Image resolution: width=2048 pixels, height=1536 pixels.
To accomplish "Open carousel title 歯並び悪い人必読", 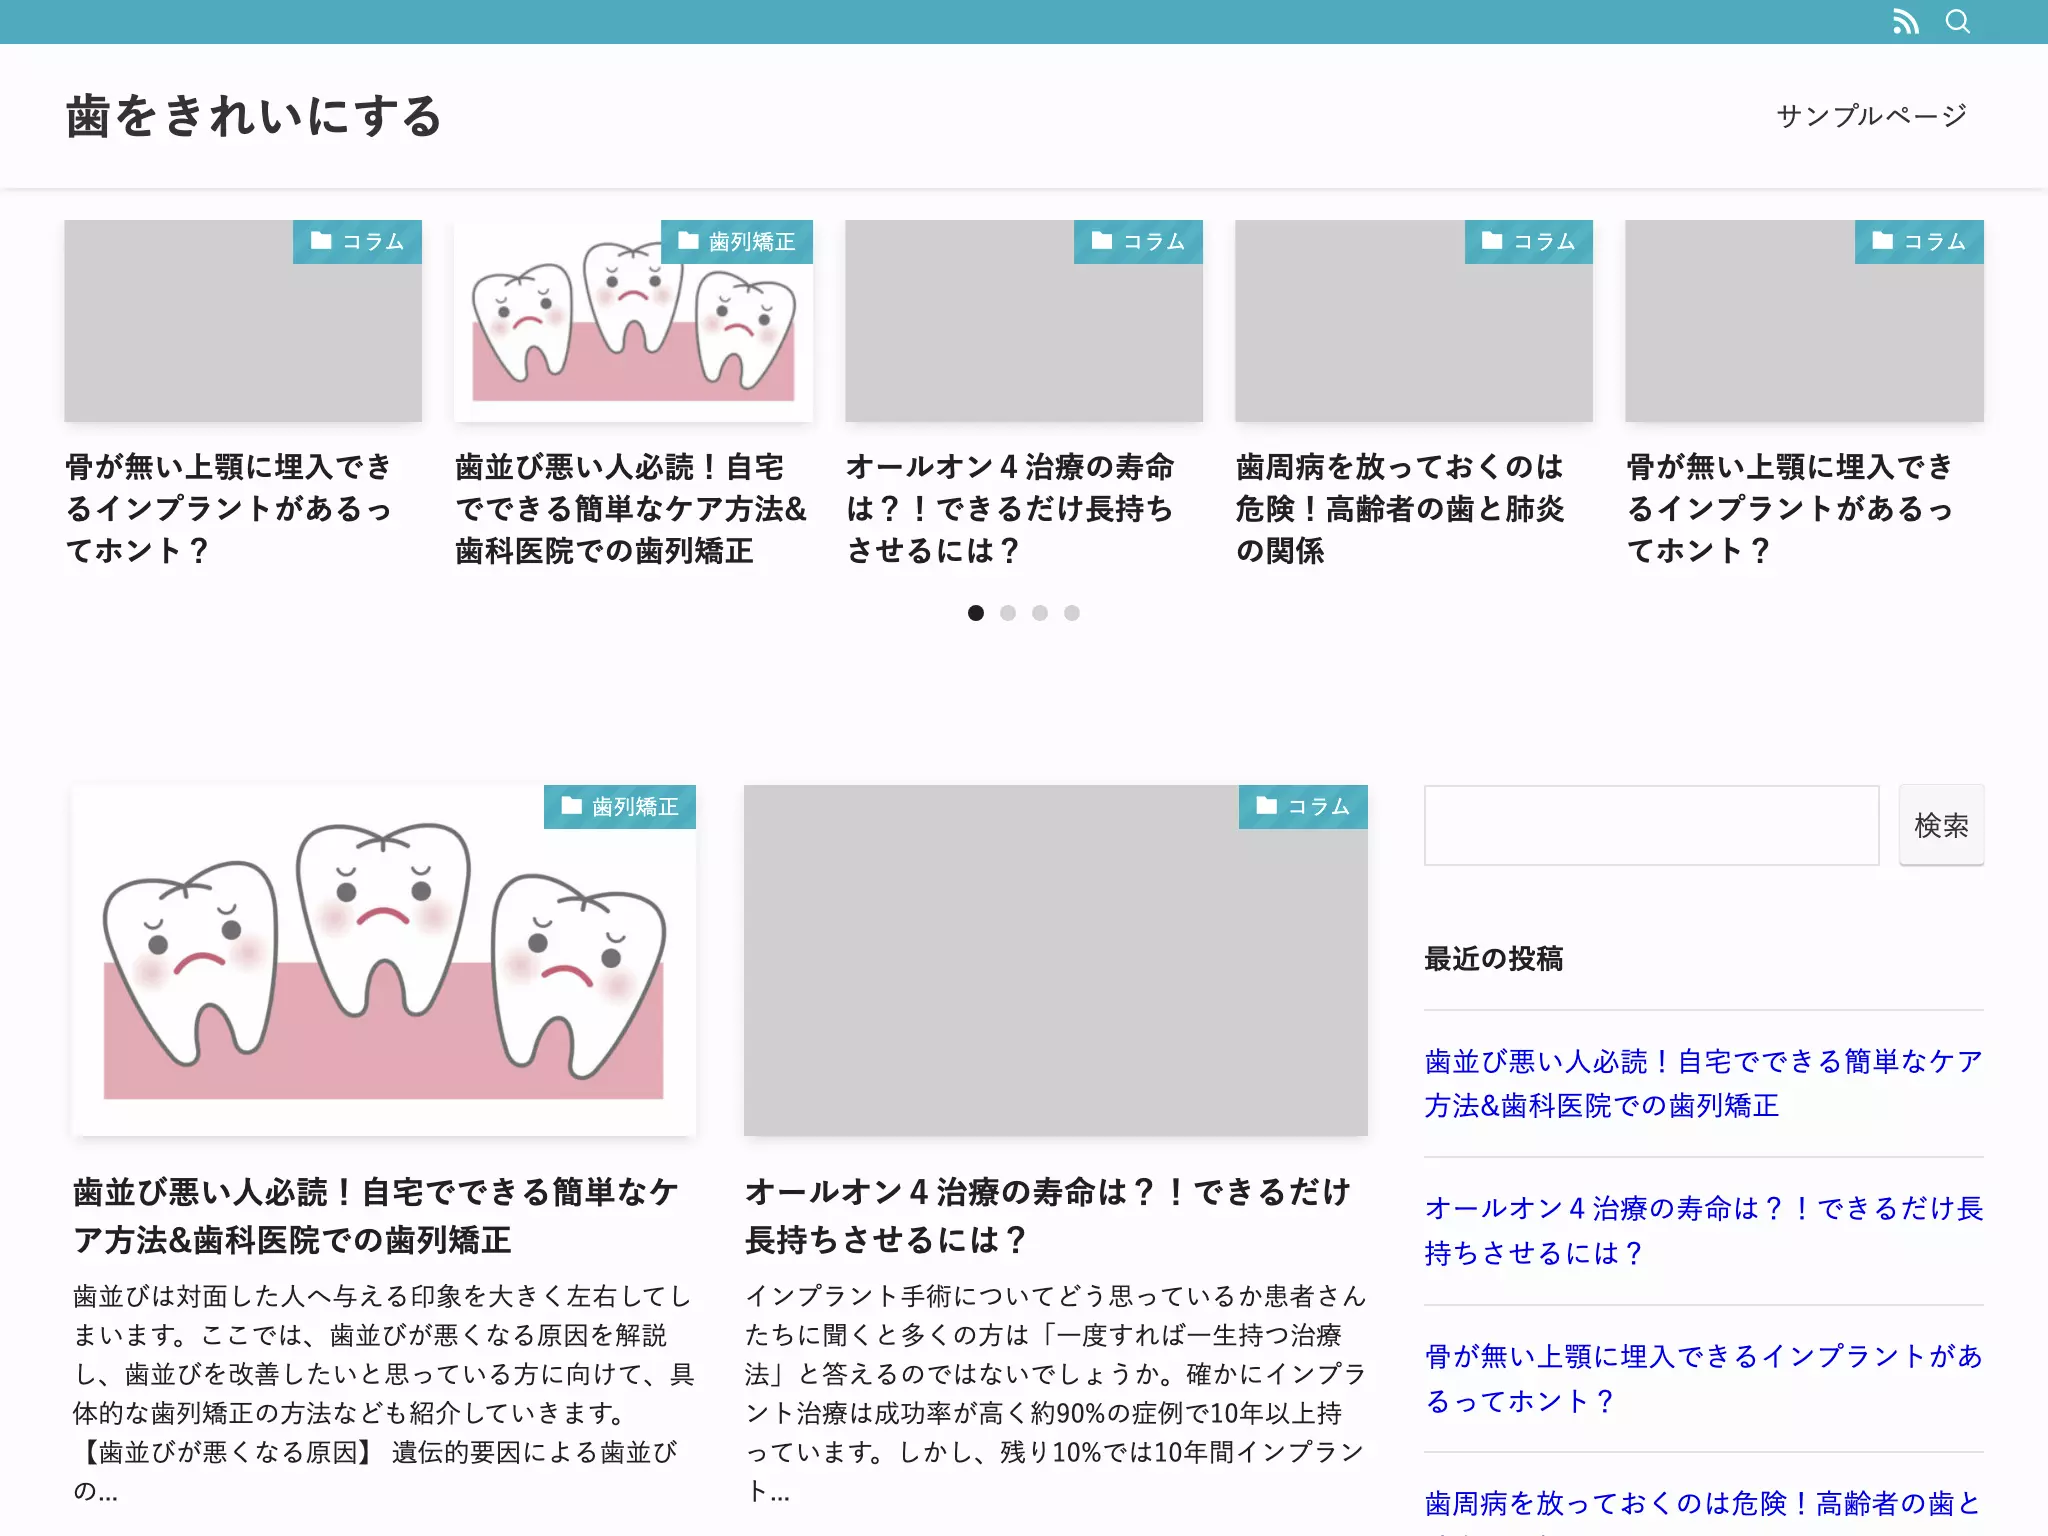I will pyautogui.click(x=631, y=509).
